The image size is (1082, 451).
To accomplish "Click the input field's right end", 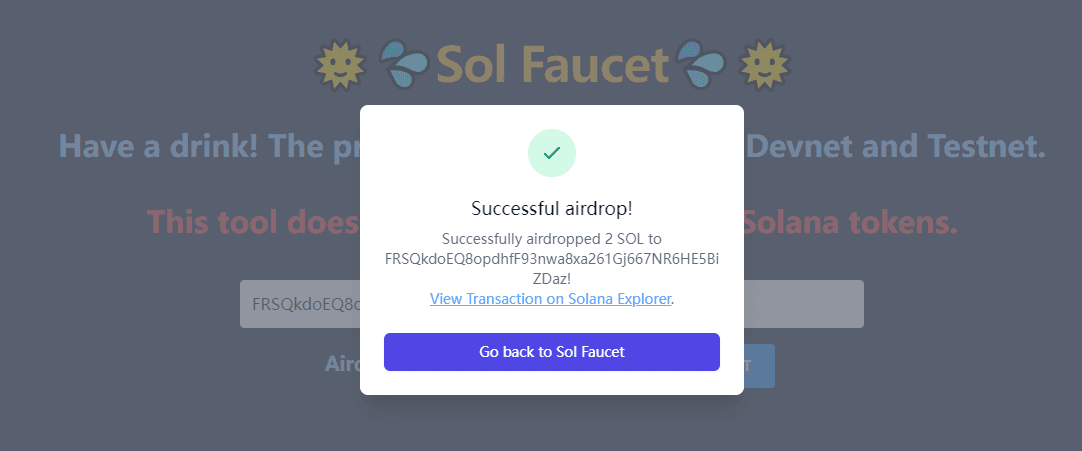I will click(x=803, y=304).
